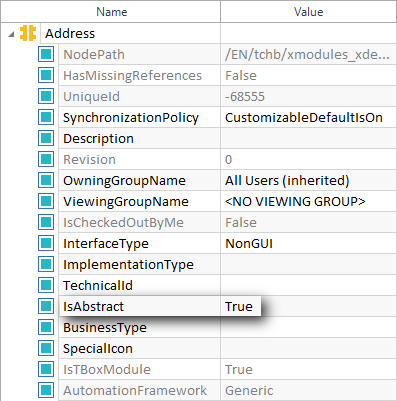Screen dimensions: 397x401
Task: Click the property icon beside SpecialIcon
Action: pos(46,348)
